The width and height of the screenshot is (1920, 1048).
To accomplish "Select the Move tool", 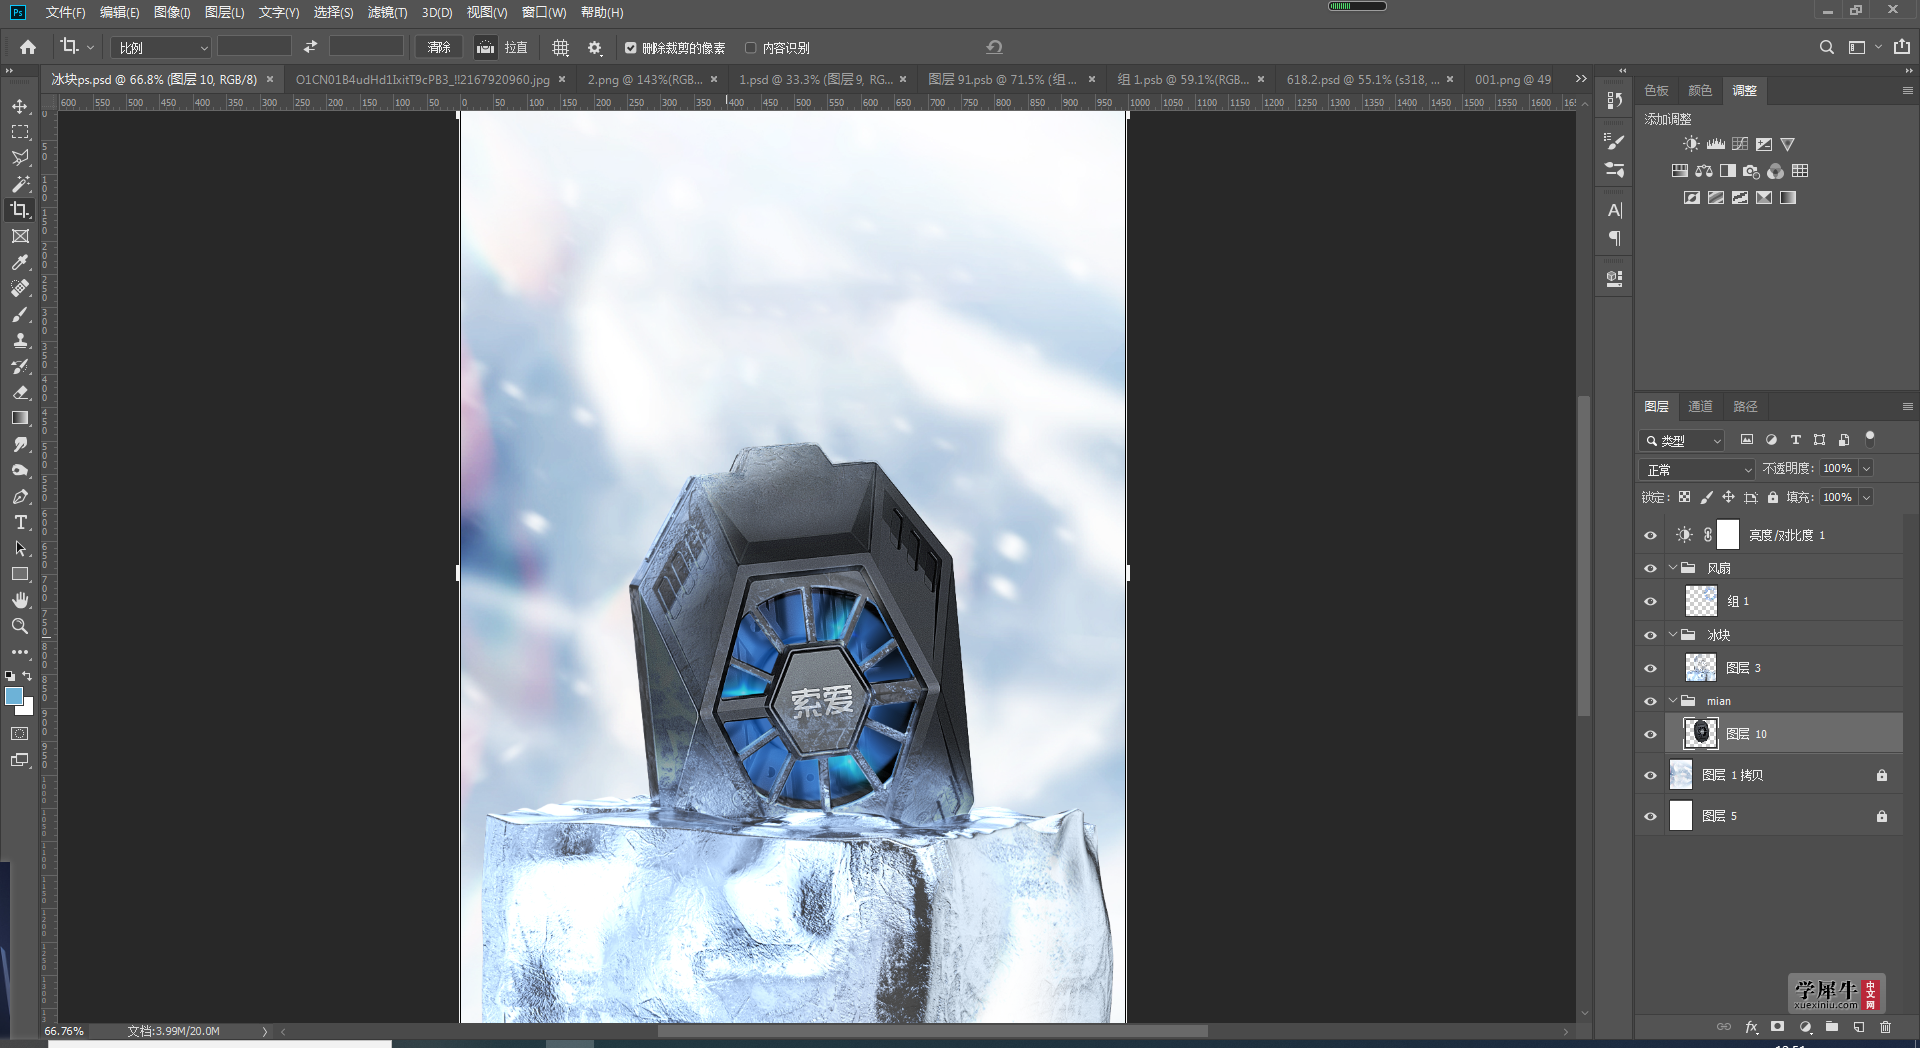I will point(20,106).
